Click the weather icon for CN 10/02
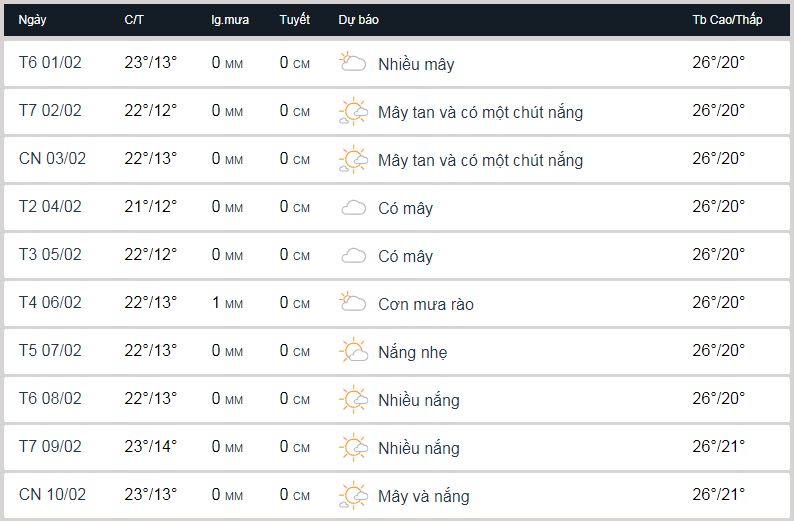Image resolution: width=794 pixels, height=521 pixels. (353, 495)
